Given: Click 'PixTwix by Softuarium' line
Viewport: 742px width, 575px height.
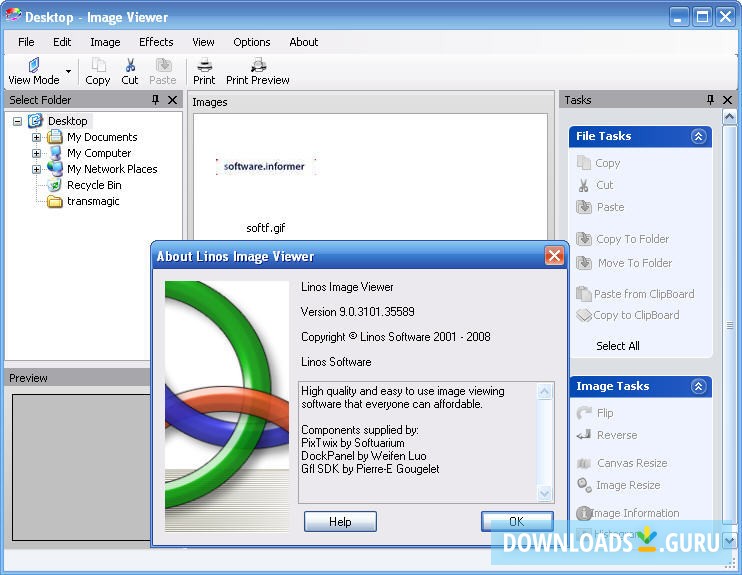Looking at the screenshot, I should (353, 443).
